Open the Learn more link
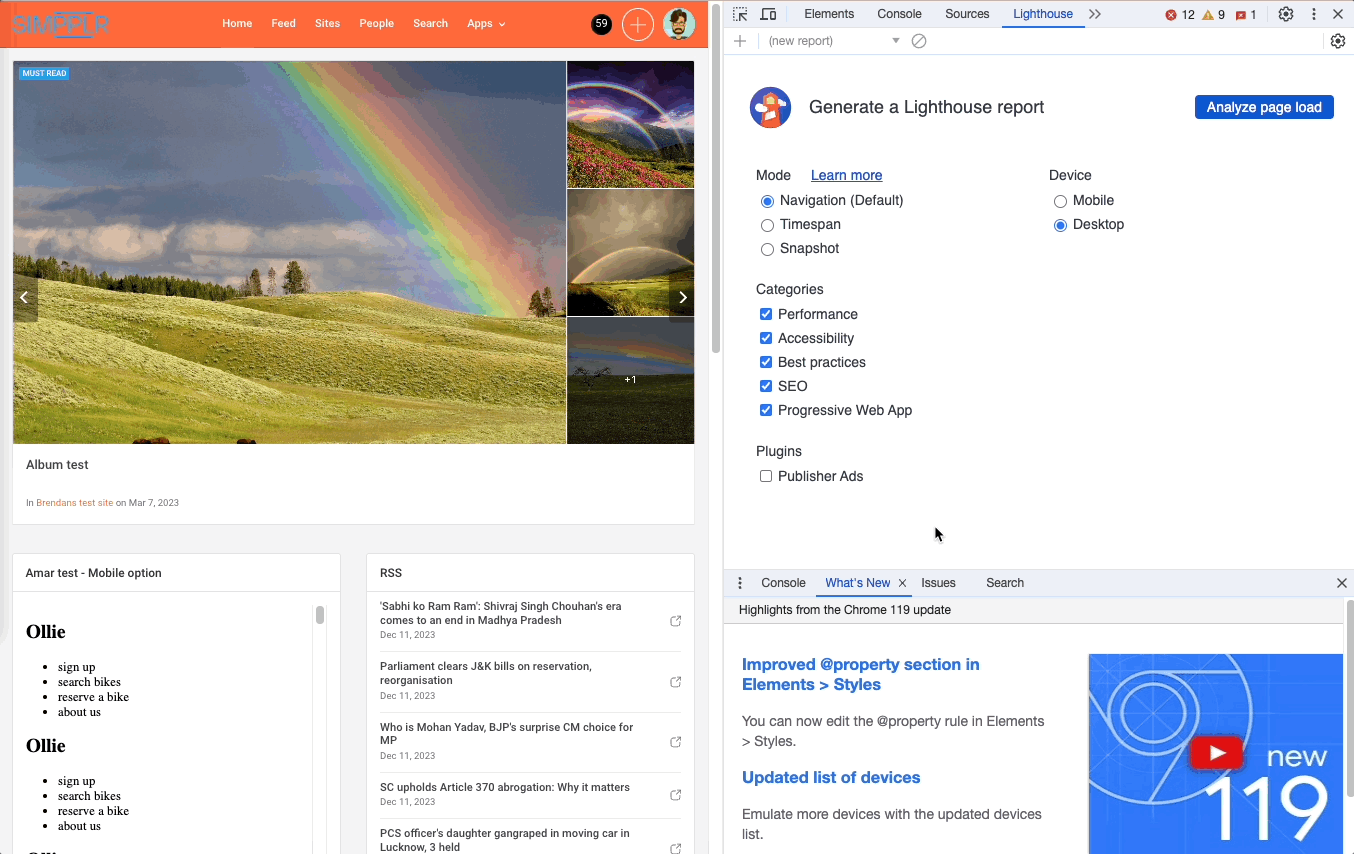The height and width of the screenshot is (854, 1354). tap(846, 175)
